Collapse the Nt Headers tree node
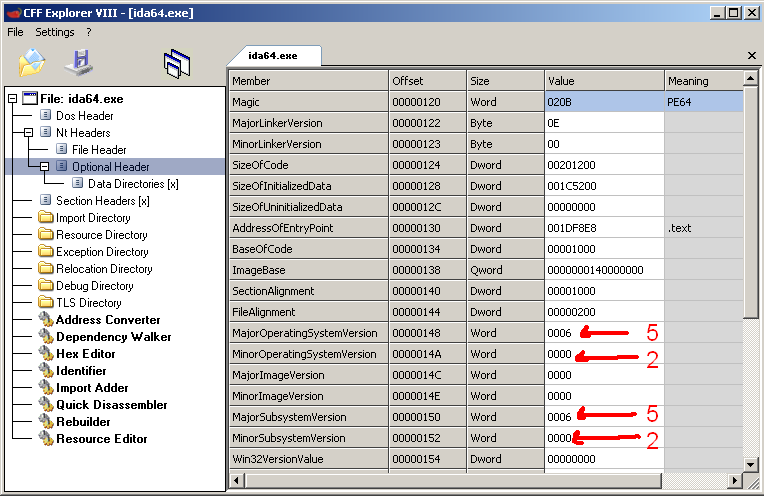This screenshot has width=764, height=496. click(x=28, y=133)
